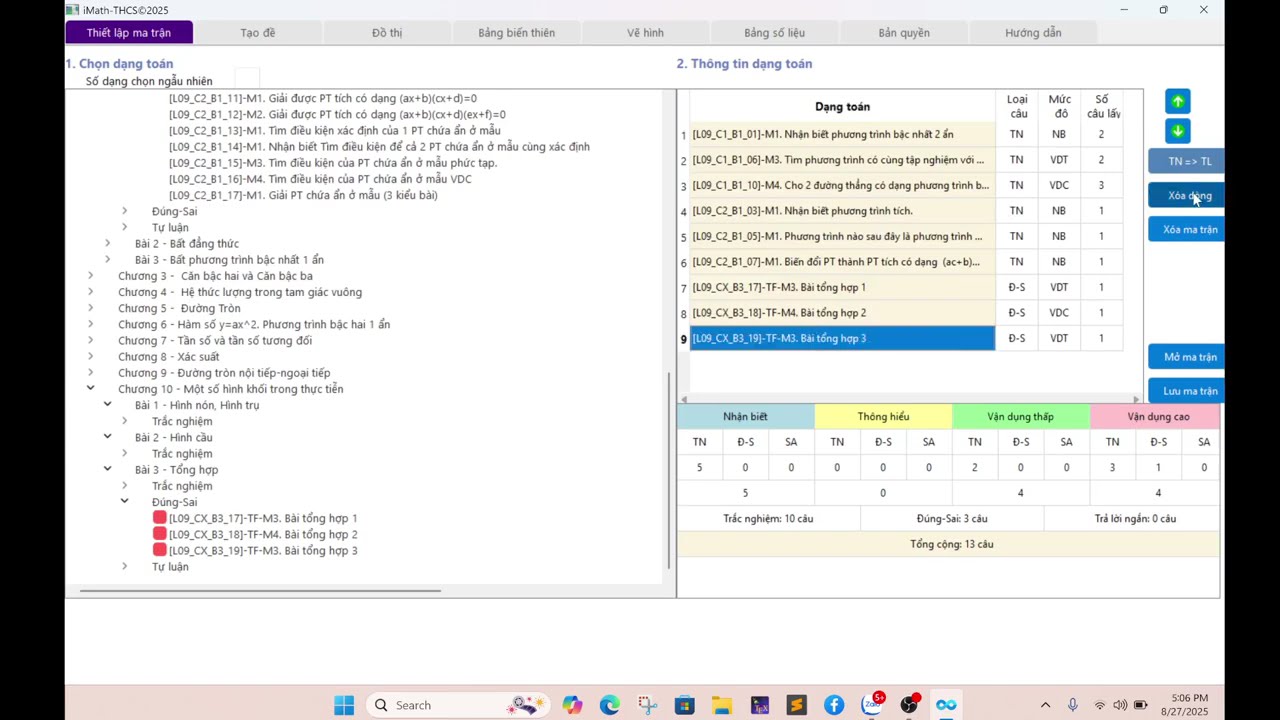
Task: Expand Bài 2 - Bất đẳng thức
Action: pos(107,243)
